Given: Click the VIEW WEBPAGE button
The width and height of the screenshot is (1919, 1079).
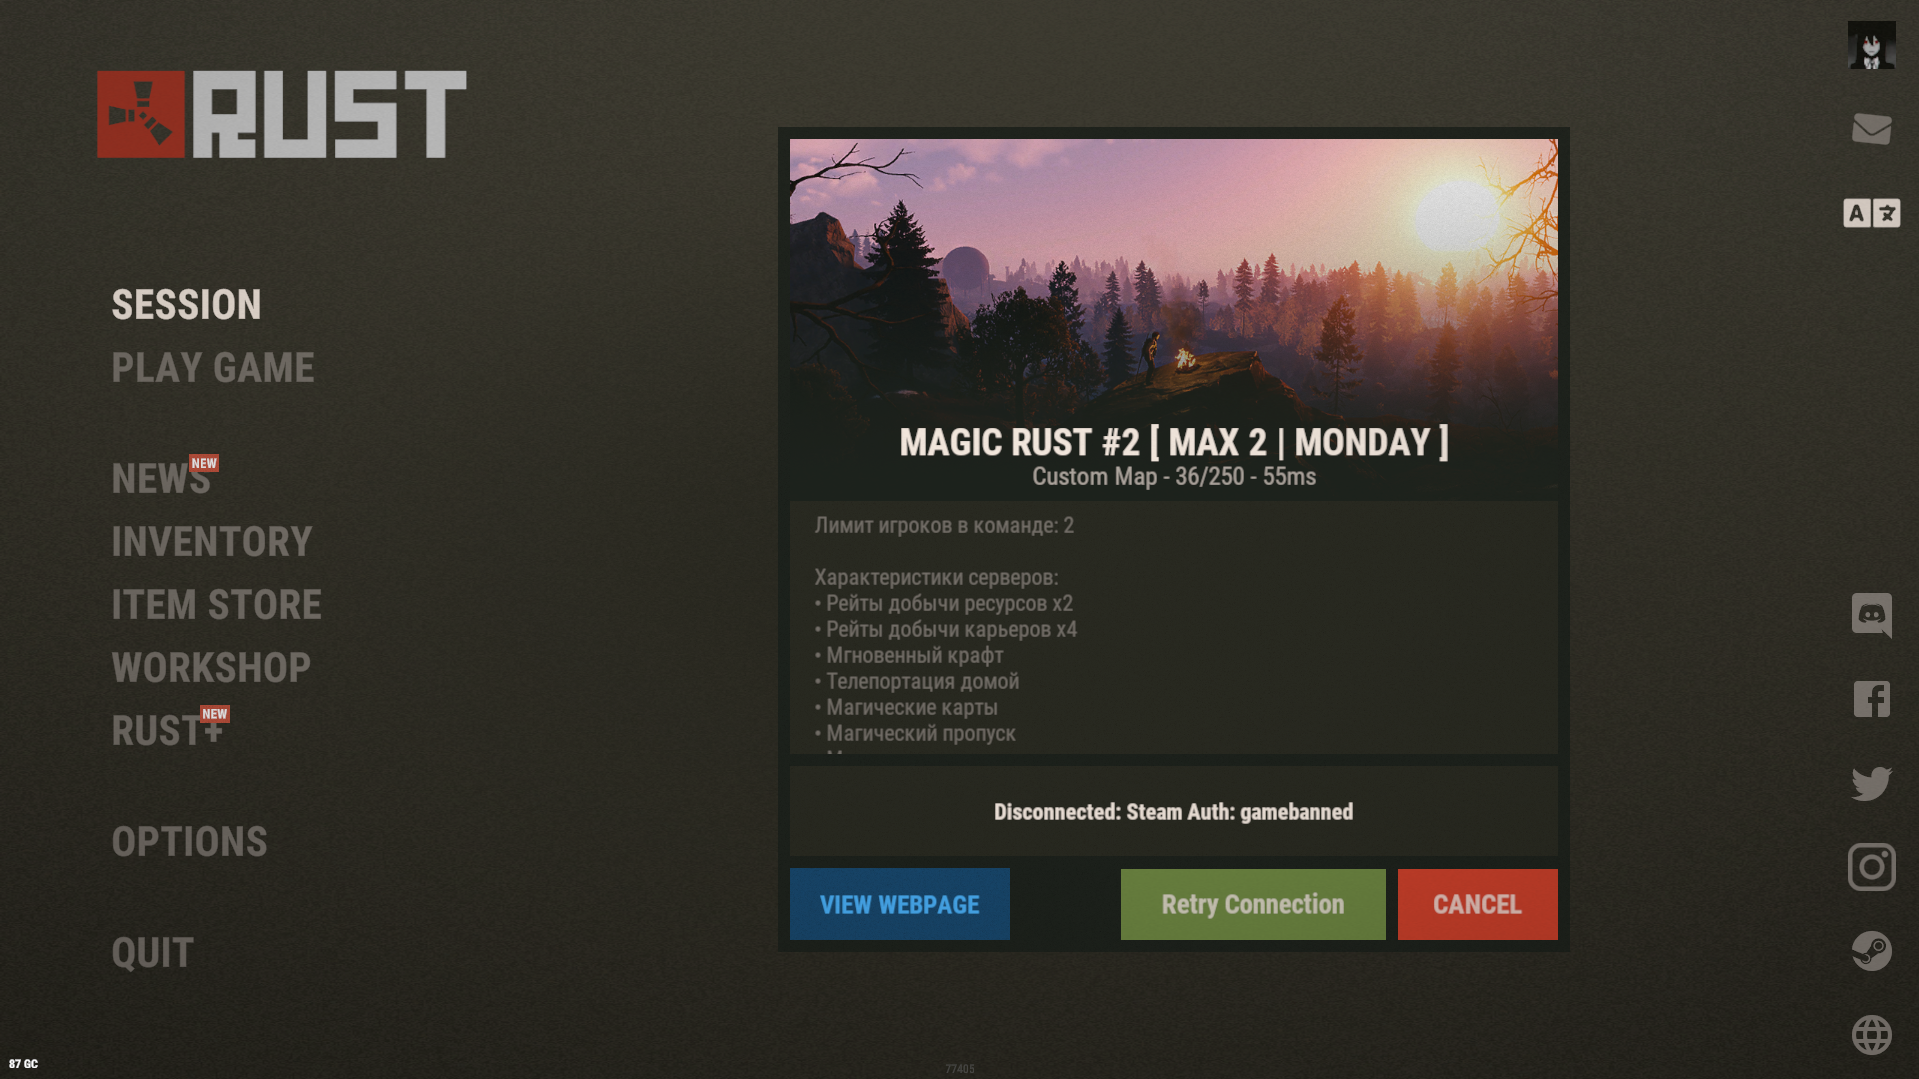Looking at the screenshot, I should pyautogui.click(x=900, y=904).
